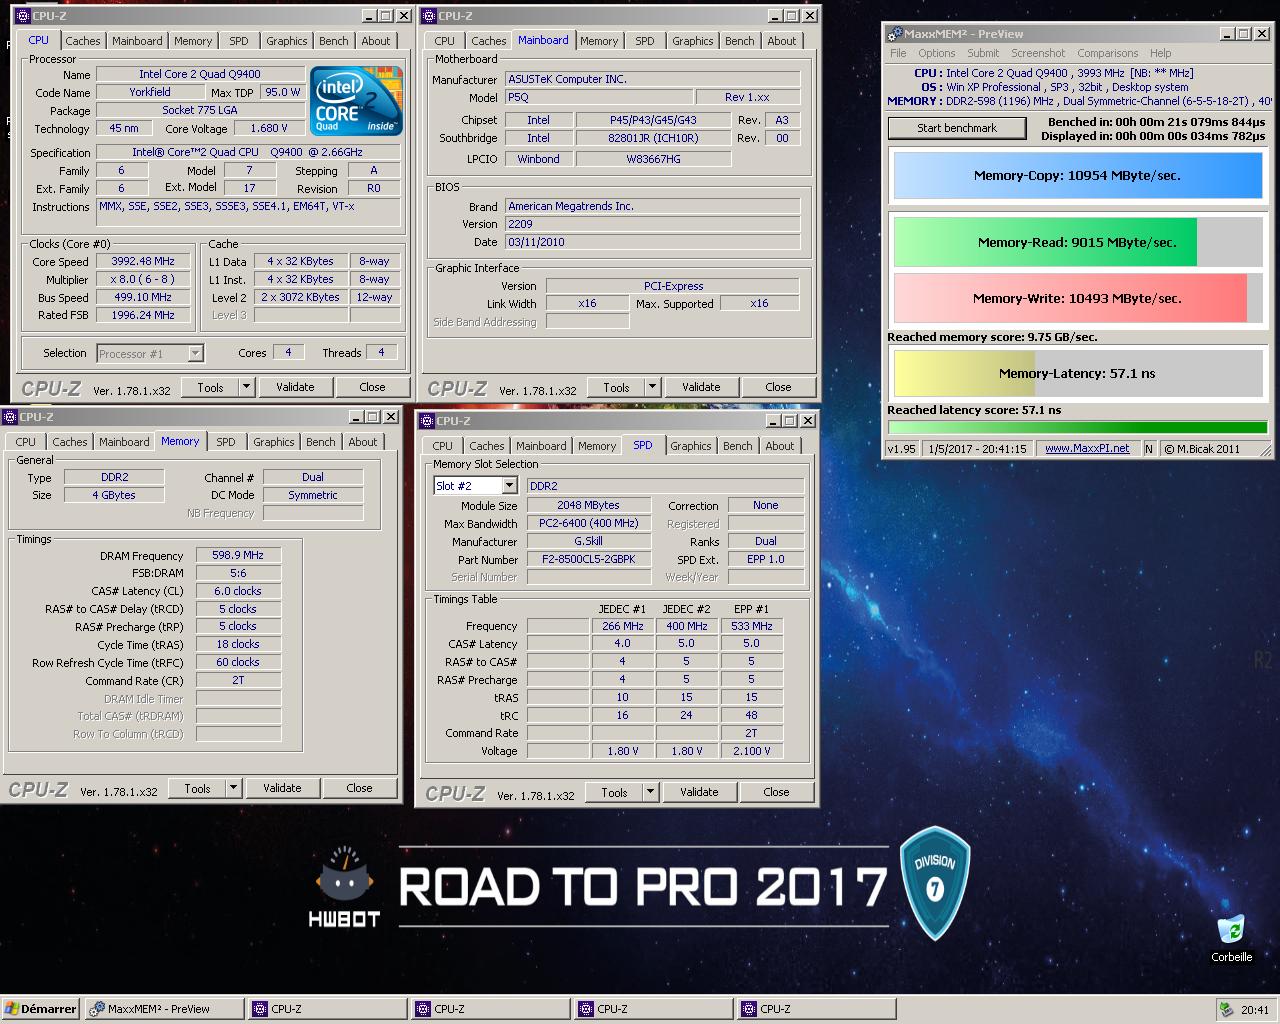The width and height of the screenshot is (1280, 1024).
Task: Click the taskbar clock showing 20:41
Action: pos(1255,1009)
